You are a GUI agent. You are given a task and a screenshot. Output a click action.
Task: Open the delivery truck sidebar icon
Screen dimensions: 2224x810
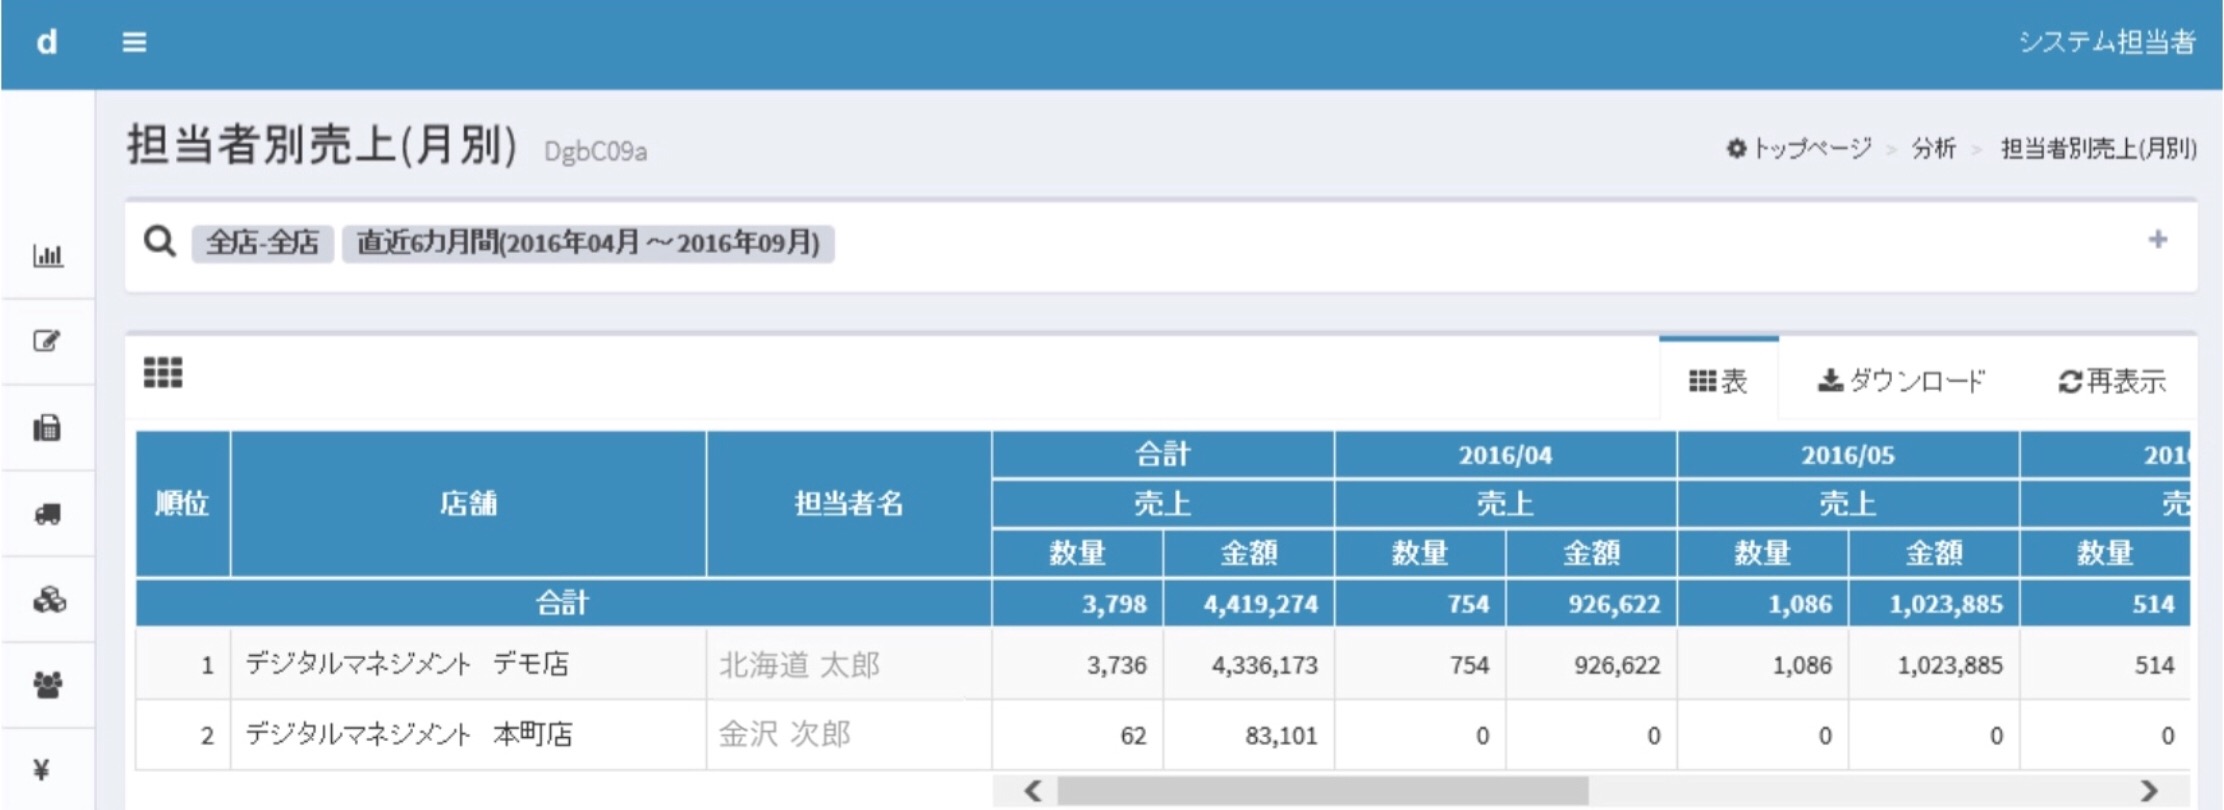coord(47,514)
